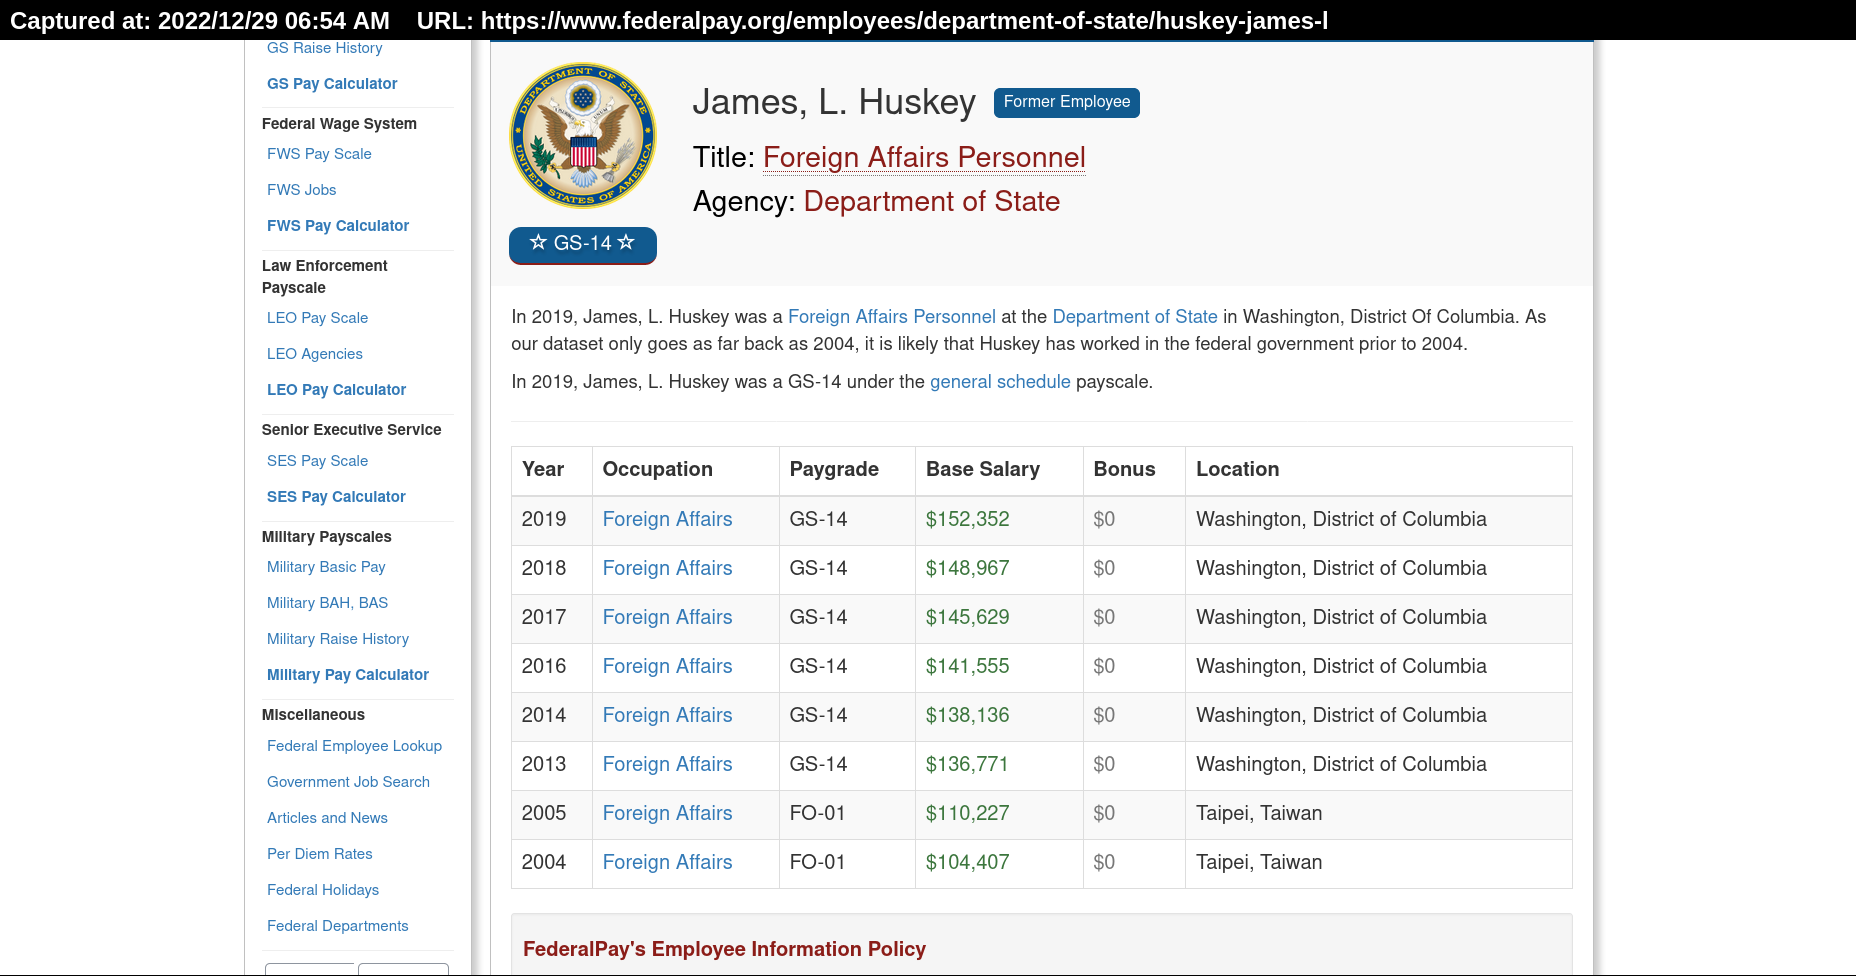View the SES Pay Scale
1856x976 pixels.
[x=317, y=461]
